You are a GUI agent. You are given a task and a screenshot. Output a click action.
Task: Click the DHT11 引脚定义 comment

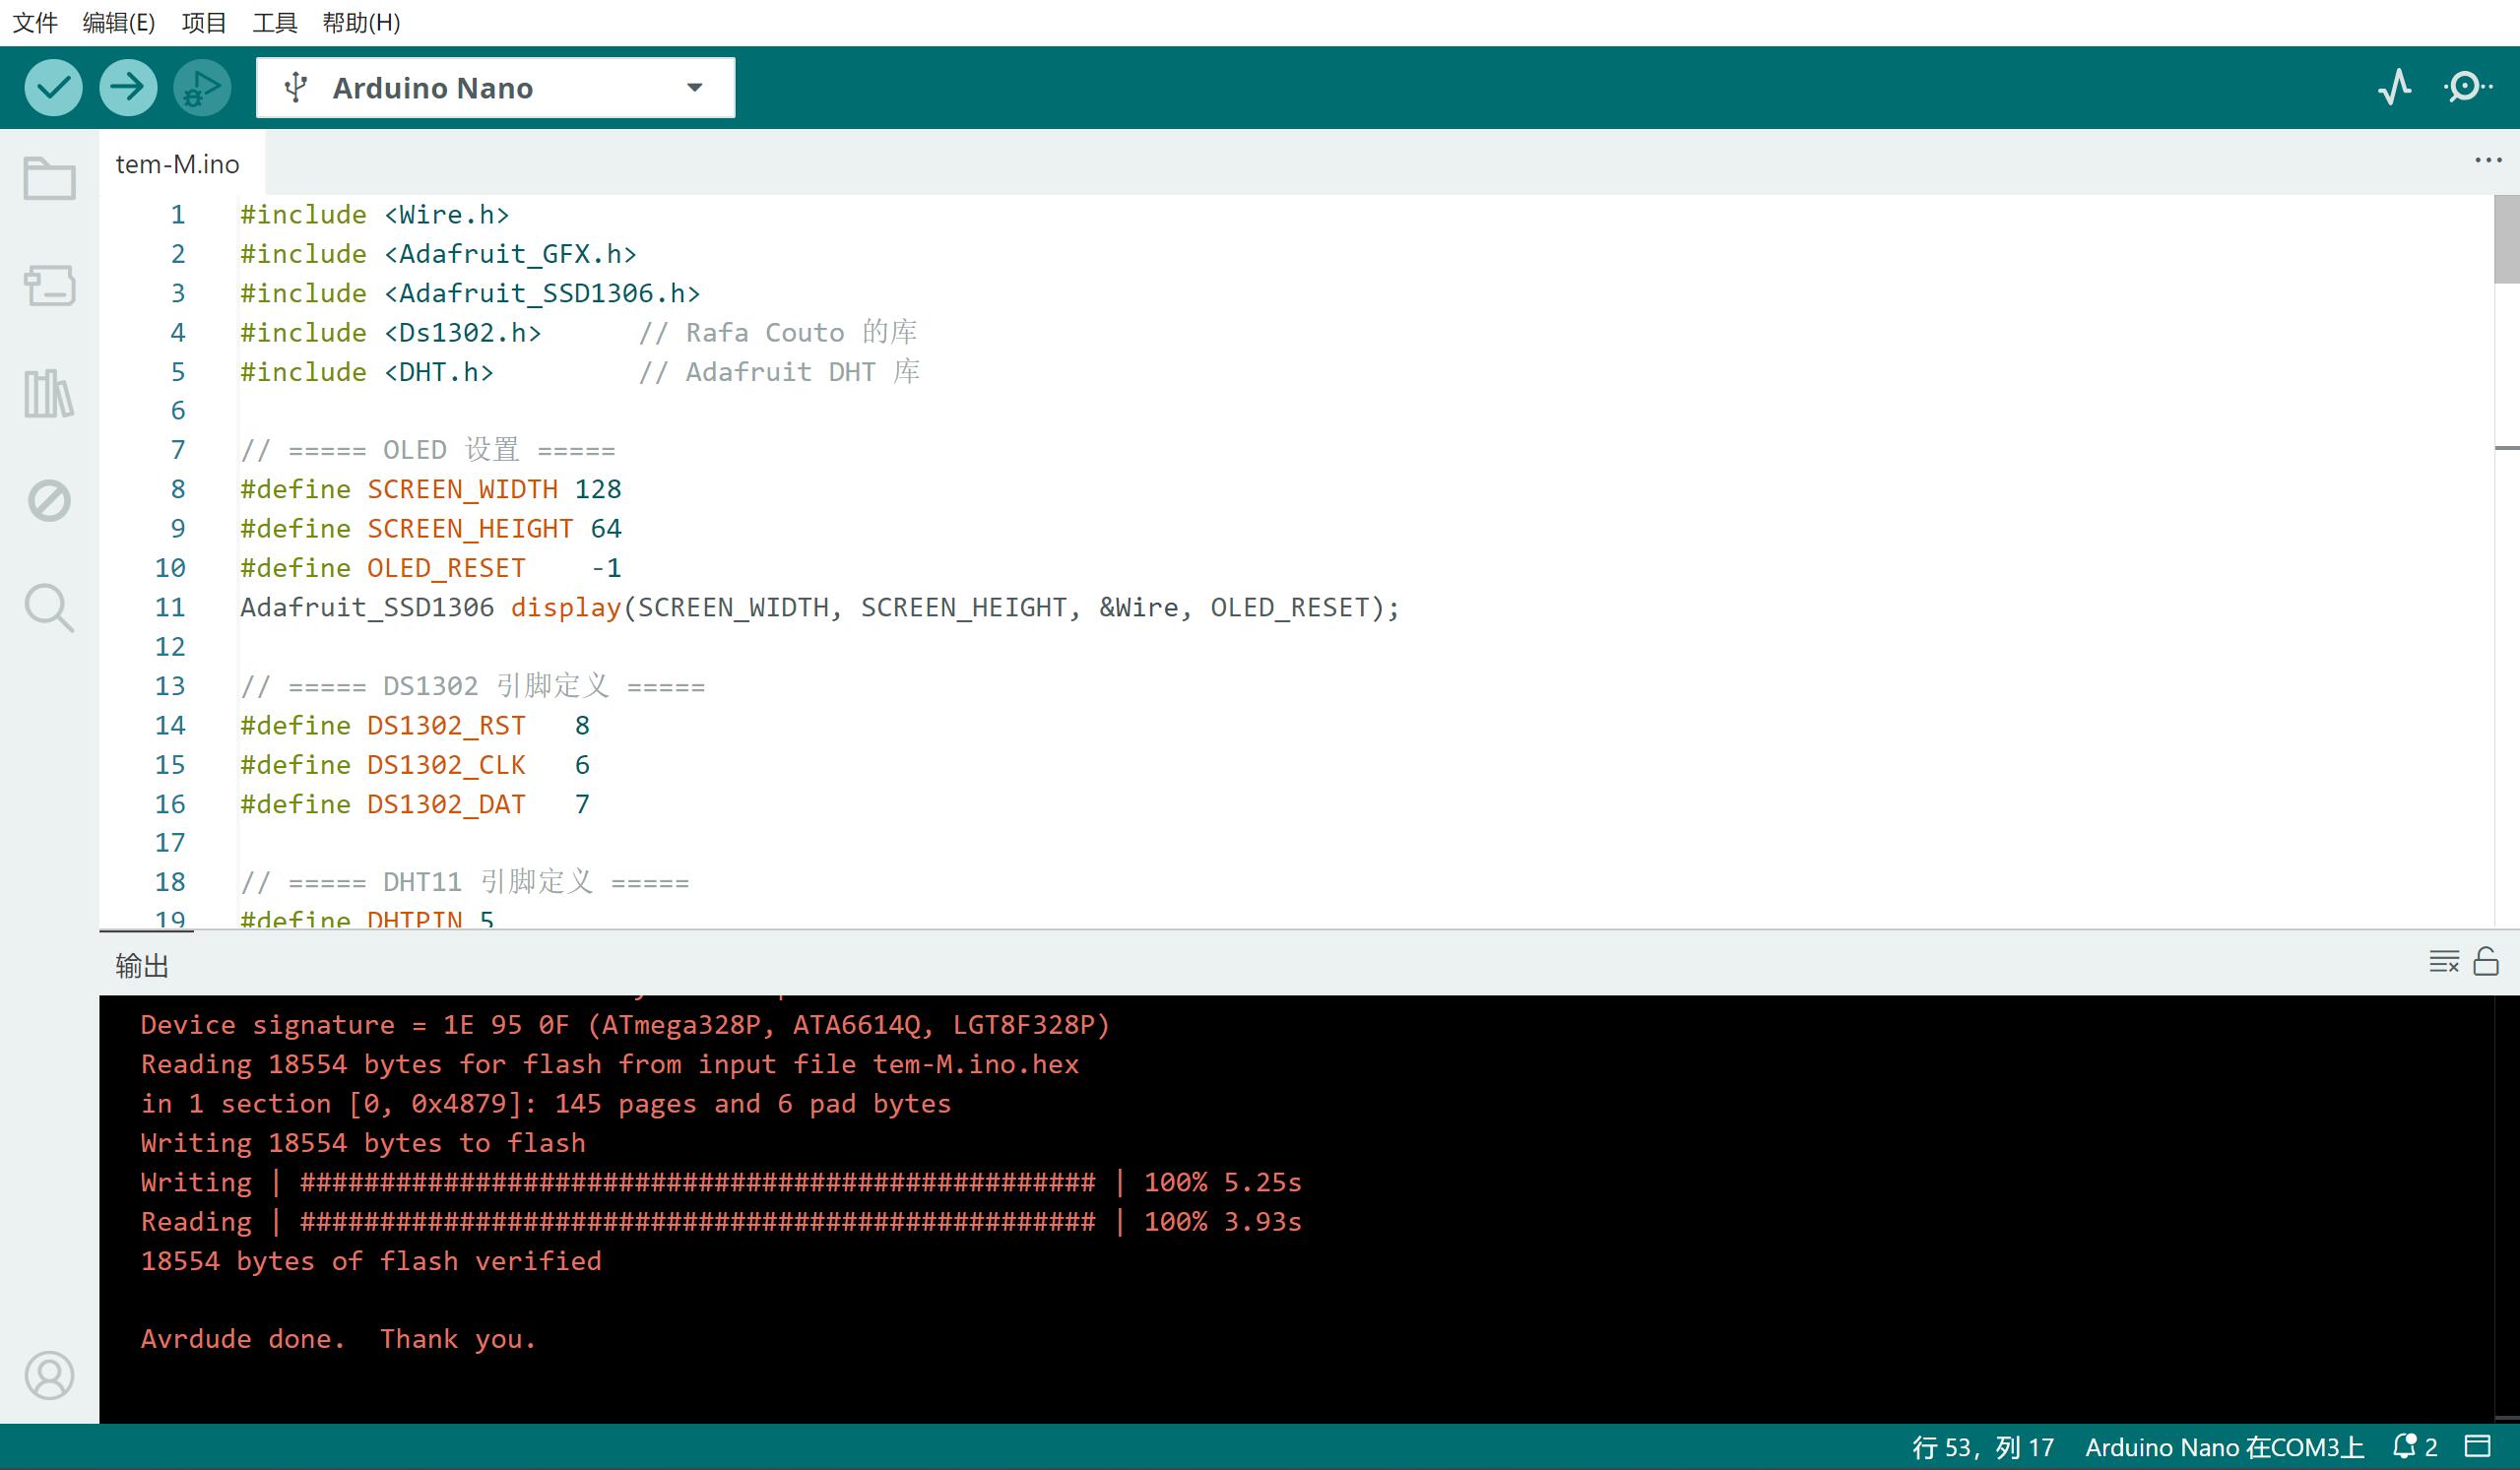coord(465,882)
